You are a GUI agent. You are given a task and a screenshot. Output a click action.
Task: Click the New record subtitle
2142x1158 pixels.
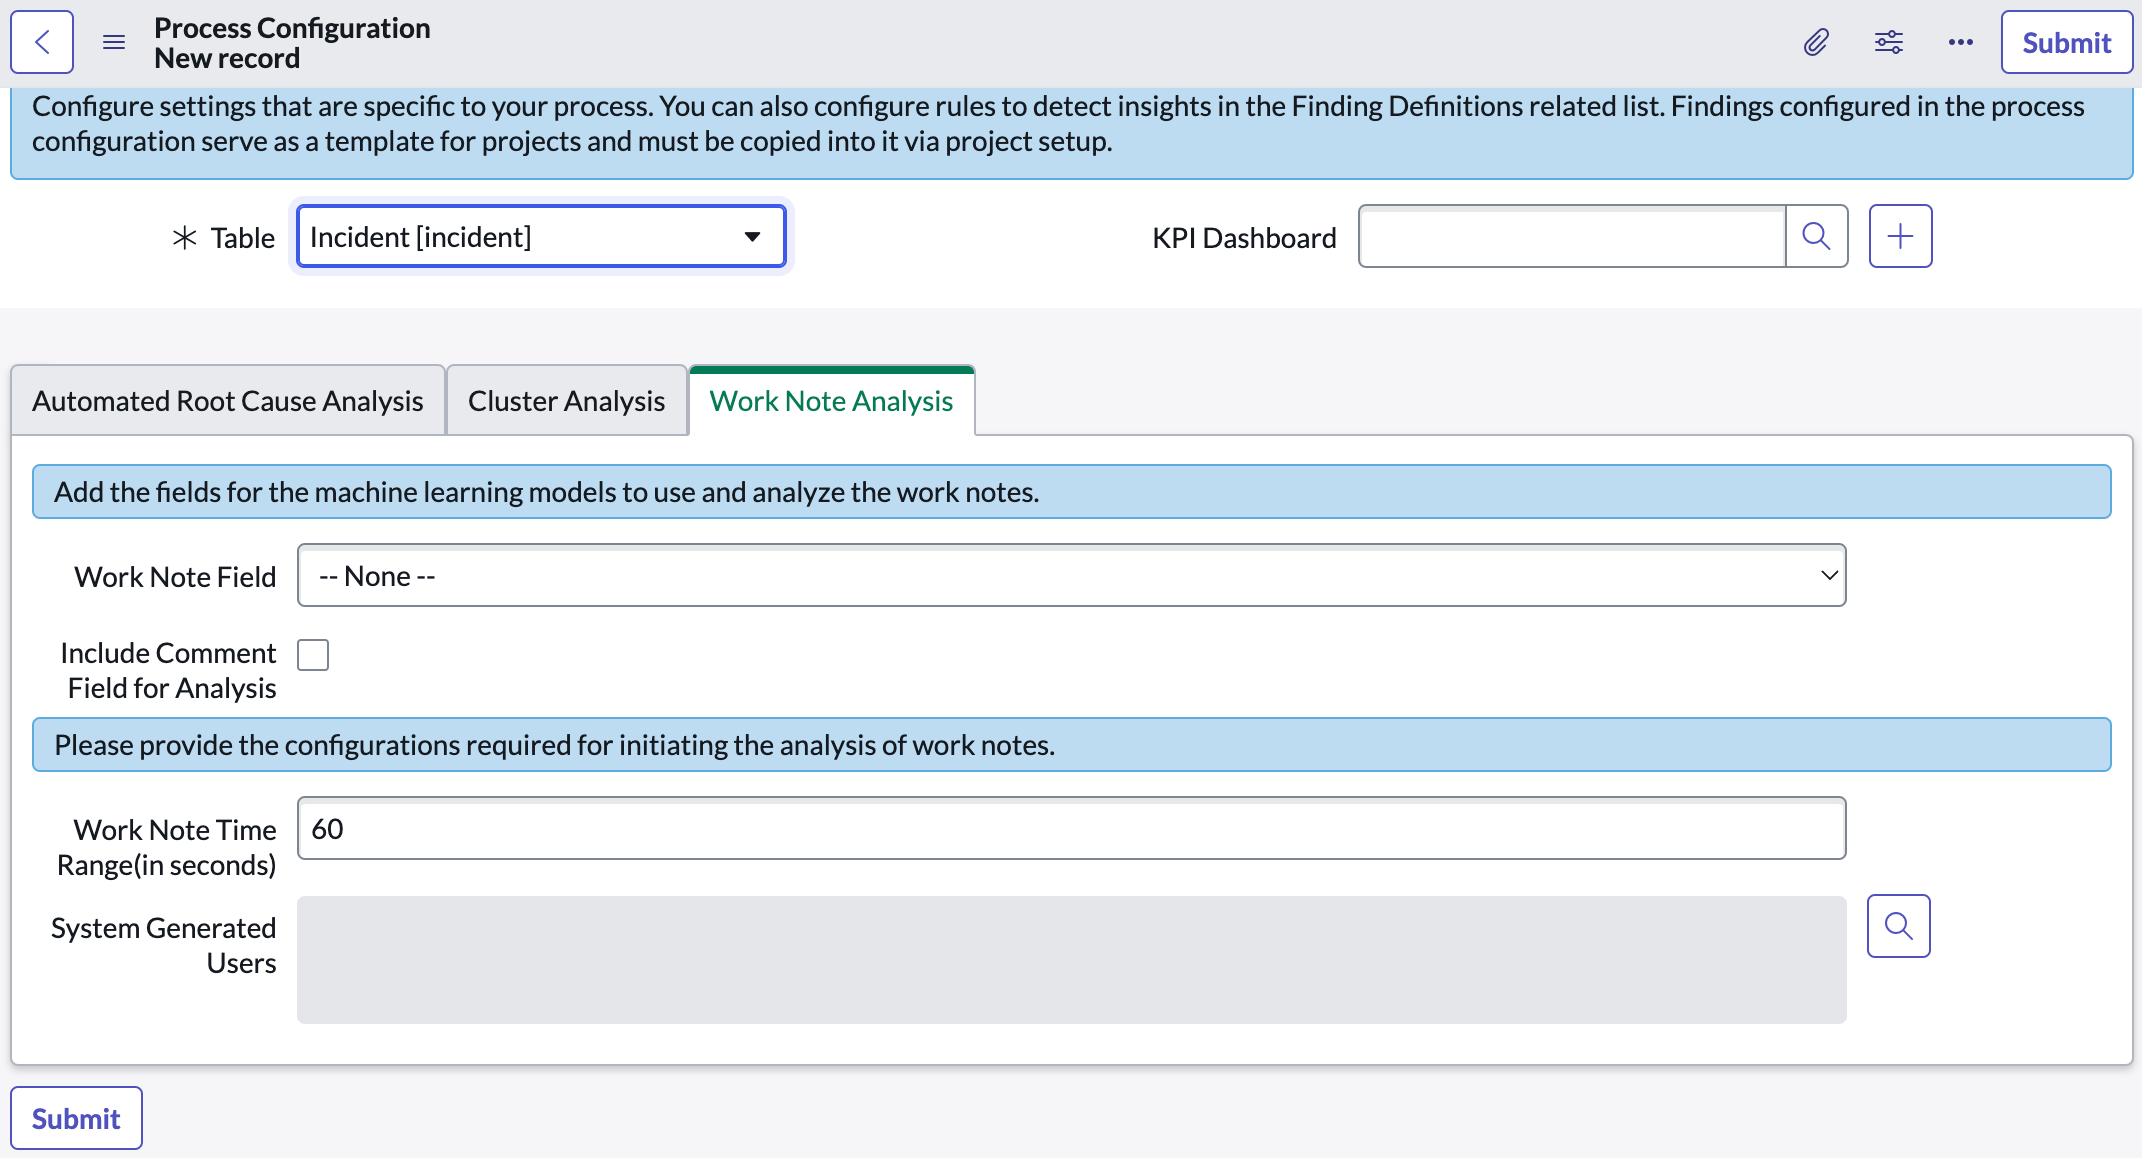point(227,58)
